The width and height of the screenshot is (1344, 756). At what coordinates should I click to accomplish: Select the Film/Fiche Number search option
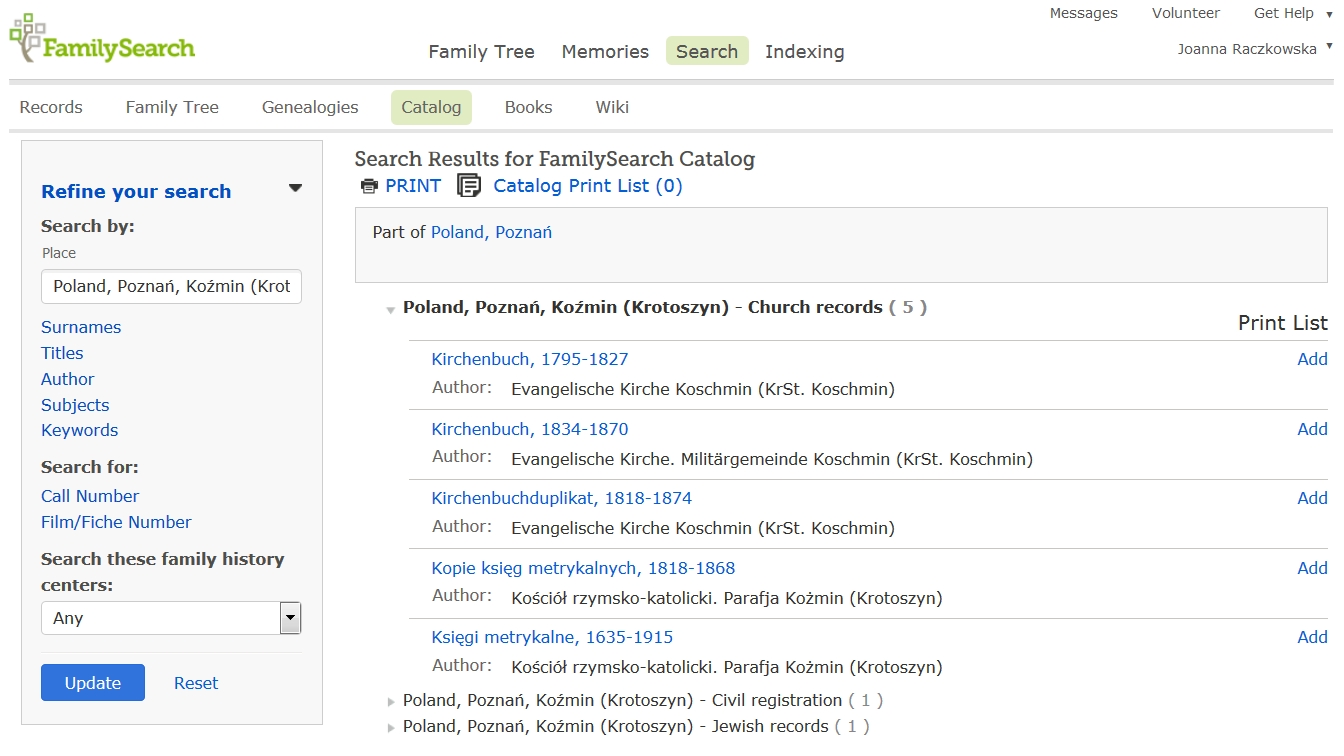116,522
